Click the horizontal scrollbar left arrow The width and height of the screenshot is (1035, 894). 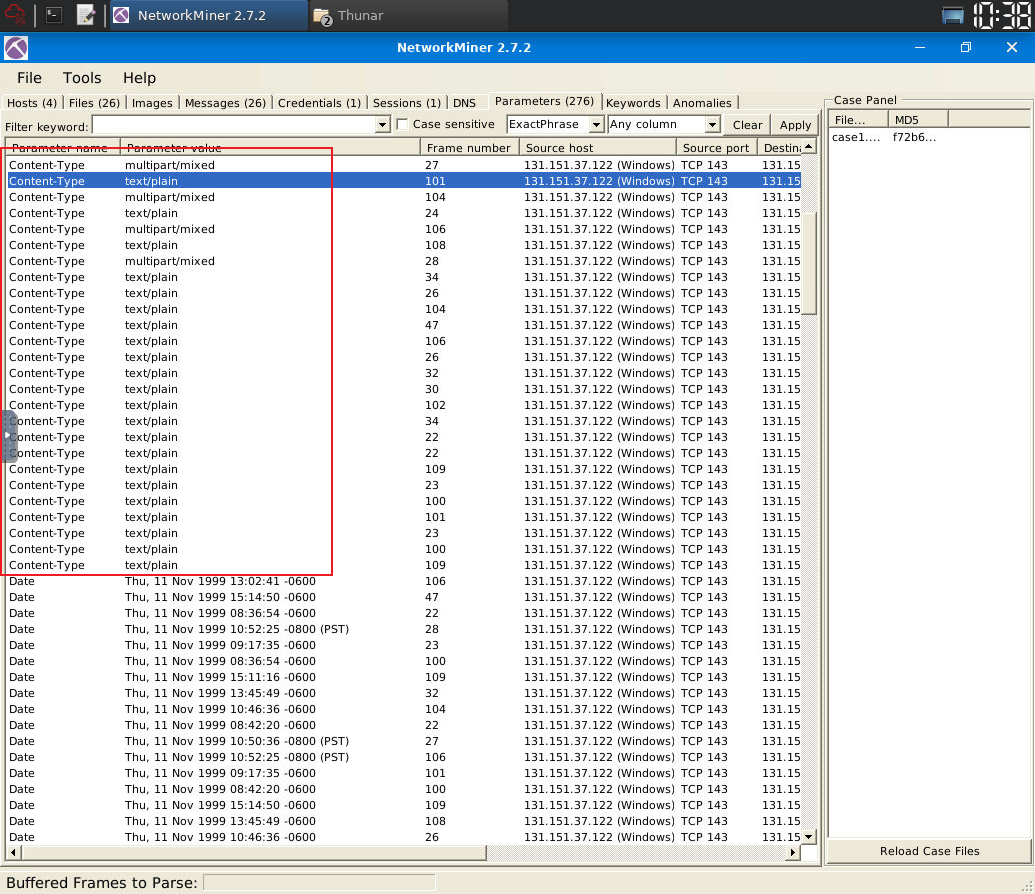pos(12,852)
